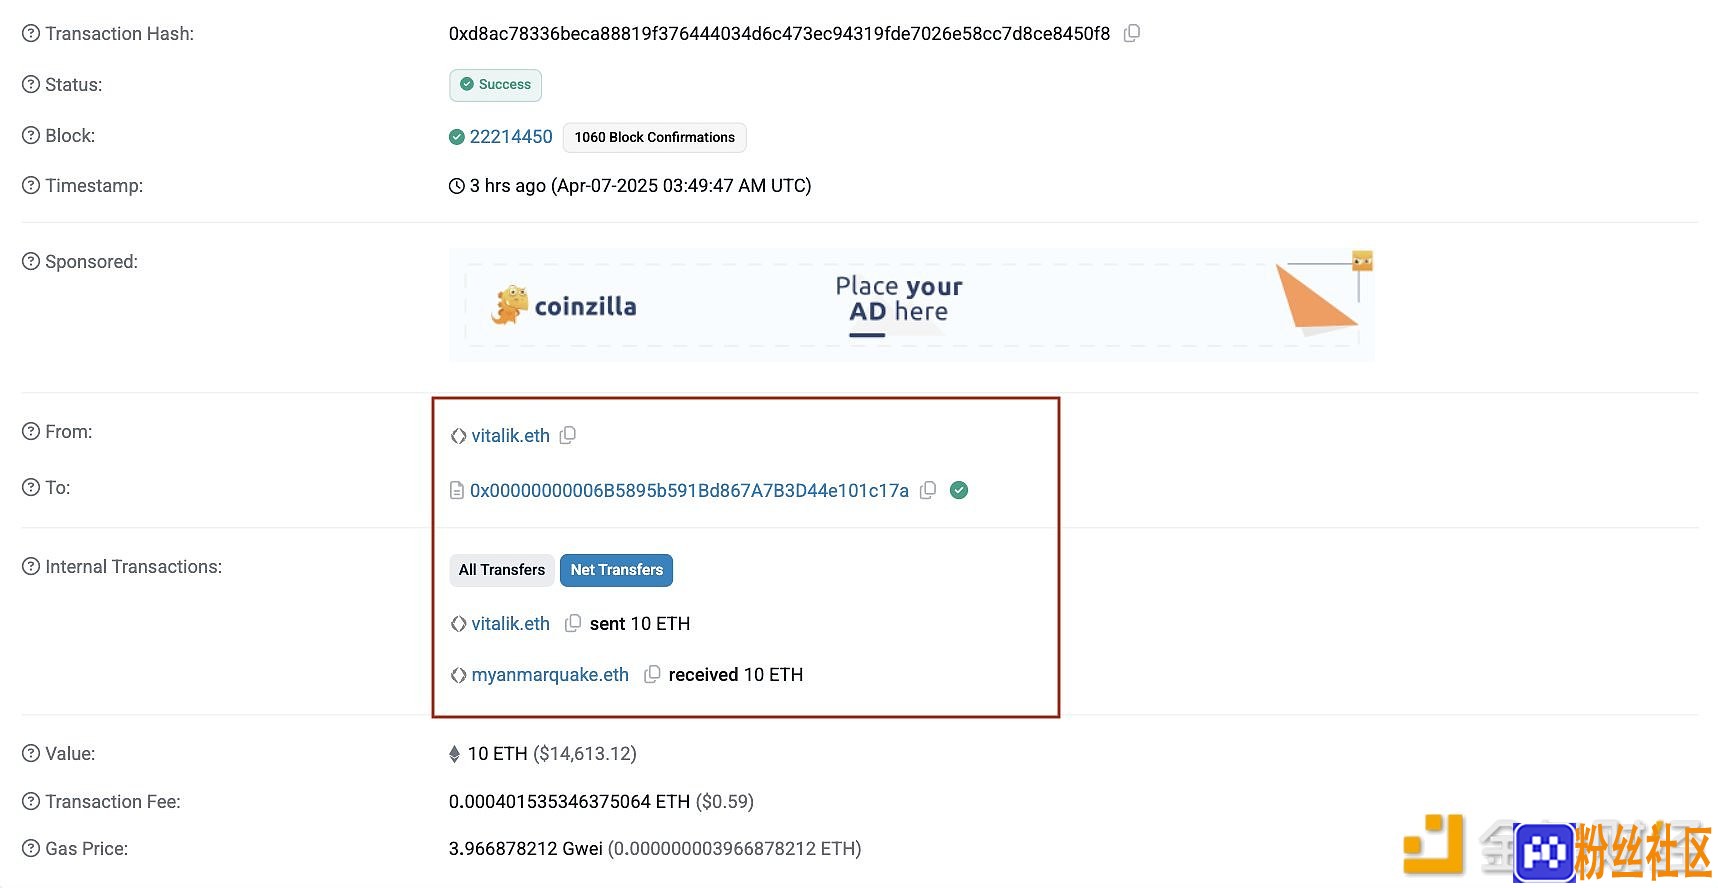Click the coinzilla sponsored ad banner
Viewport: 1718px width, 888px height.
tap(911, 305)
